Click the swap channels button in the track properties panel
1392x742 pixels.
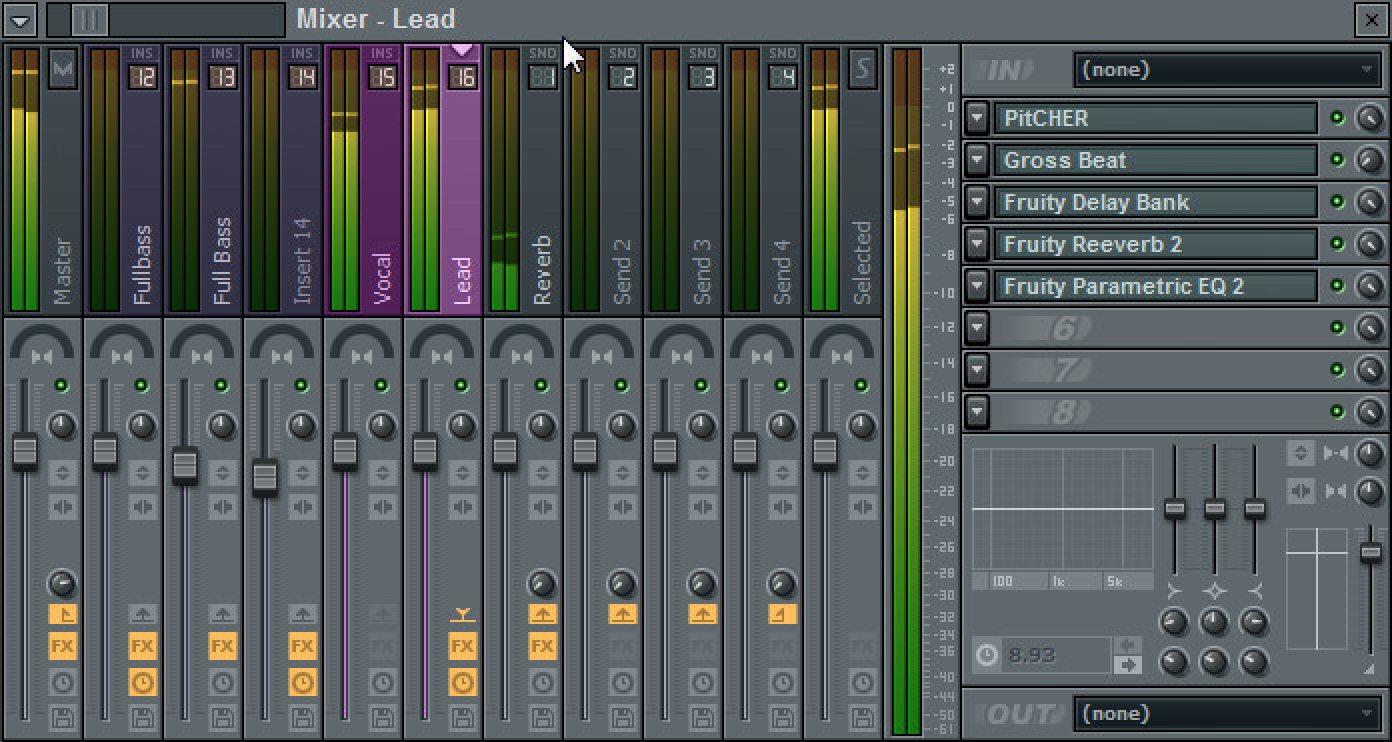[x=1299, y=491]
